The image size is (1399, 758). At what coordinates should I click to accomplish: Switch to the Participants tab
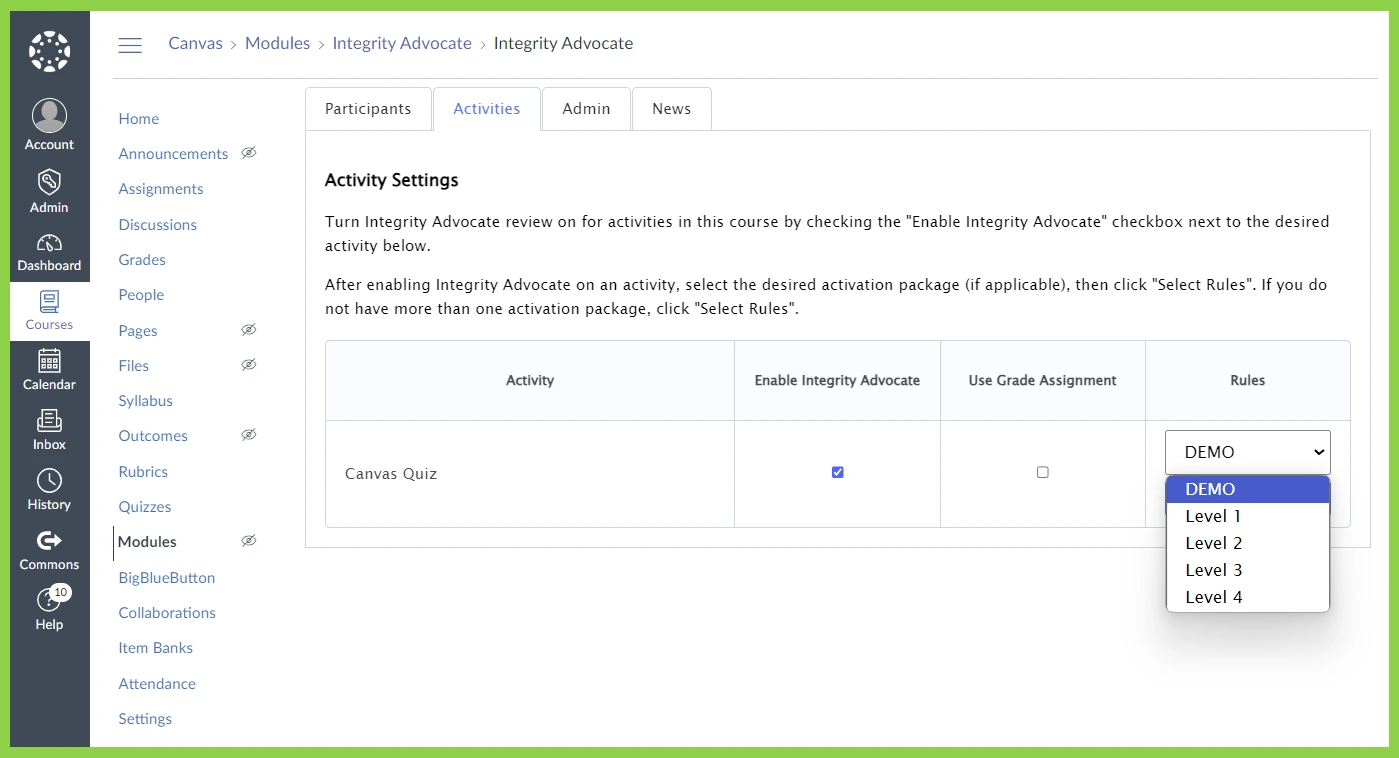[368, 109]
